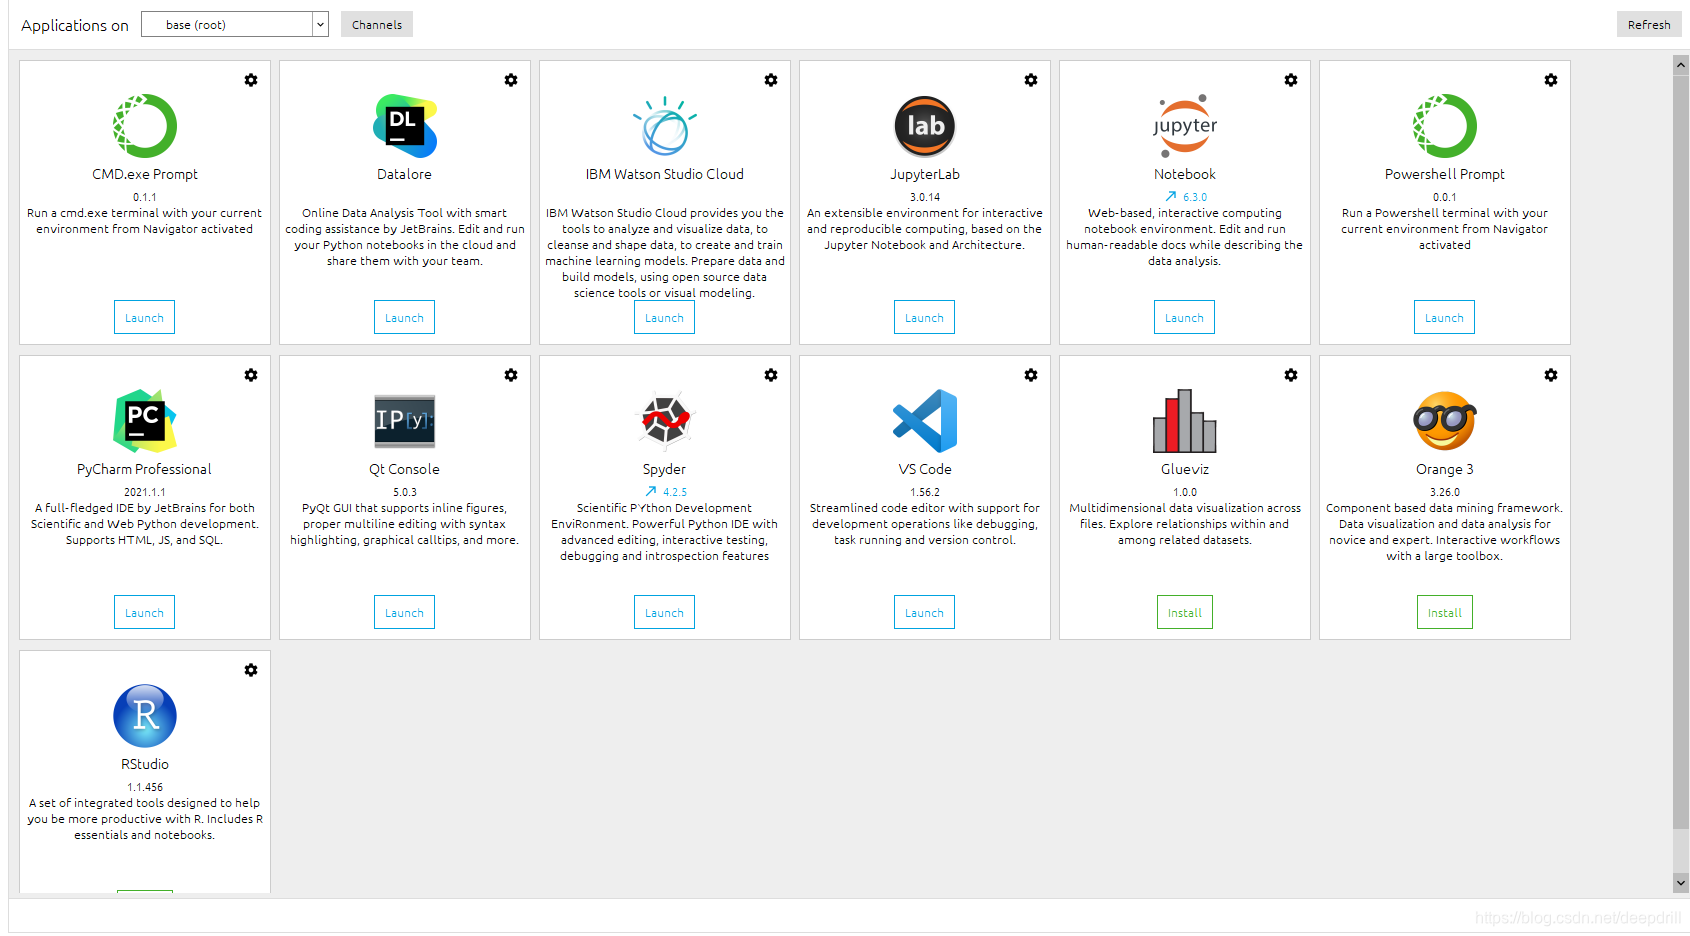1690x936 pixels.
Task: Open settings gear on IBM Watson Studio Cloud card
Action: coord(771,80)
